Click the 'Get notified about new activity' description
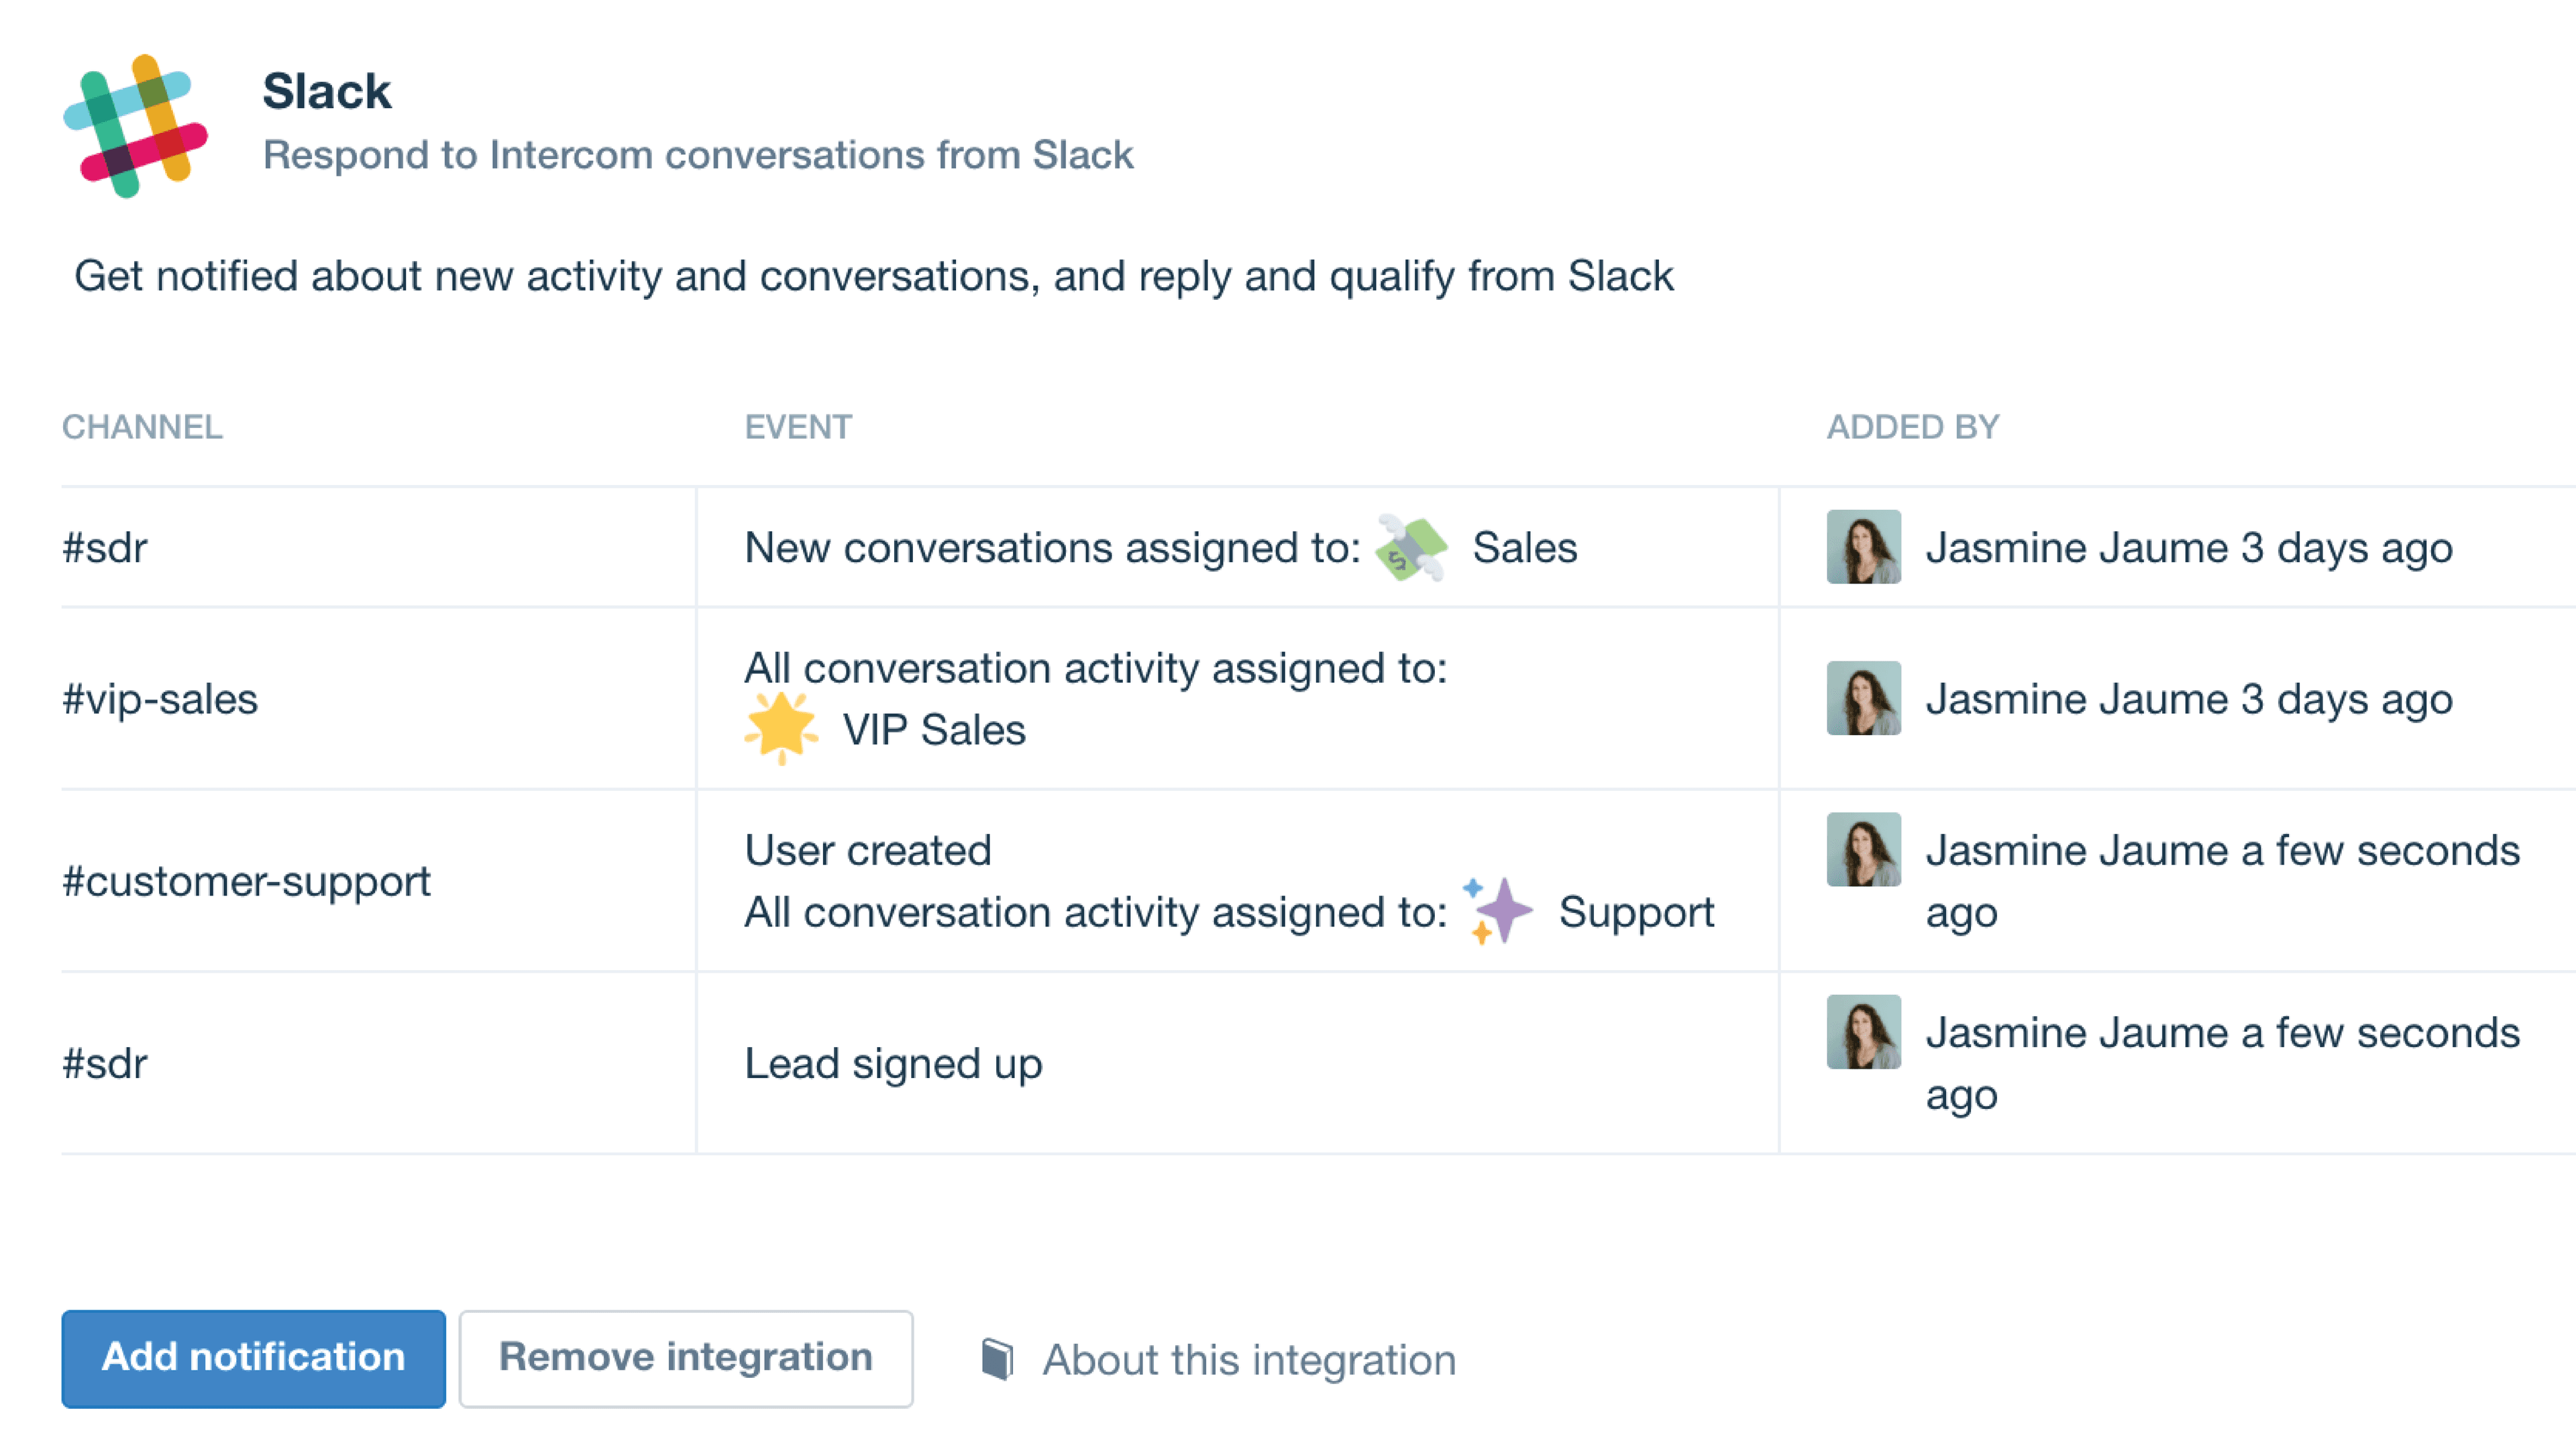This screenshot has height=1449, width=2576. (x=873, y=276)
